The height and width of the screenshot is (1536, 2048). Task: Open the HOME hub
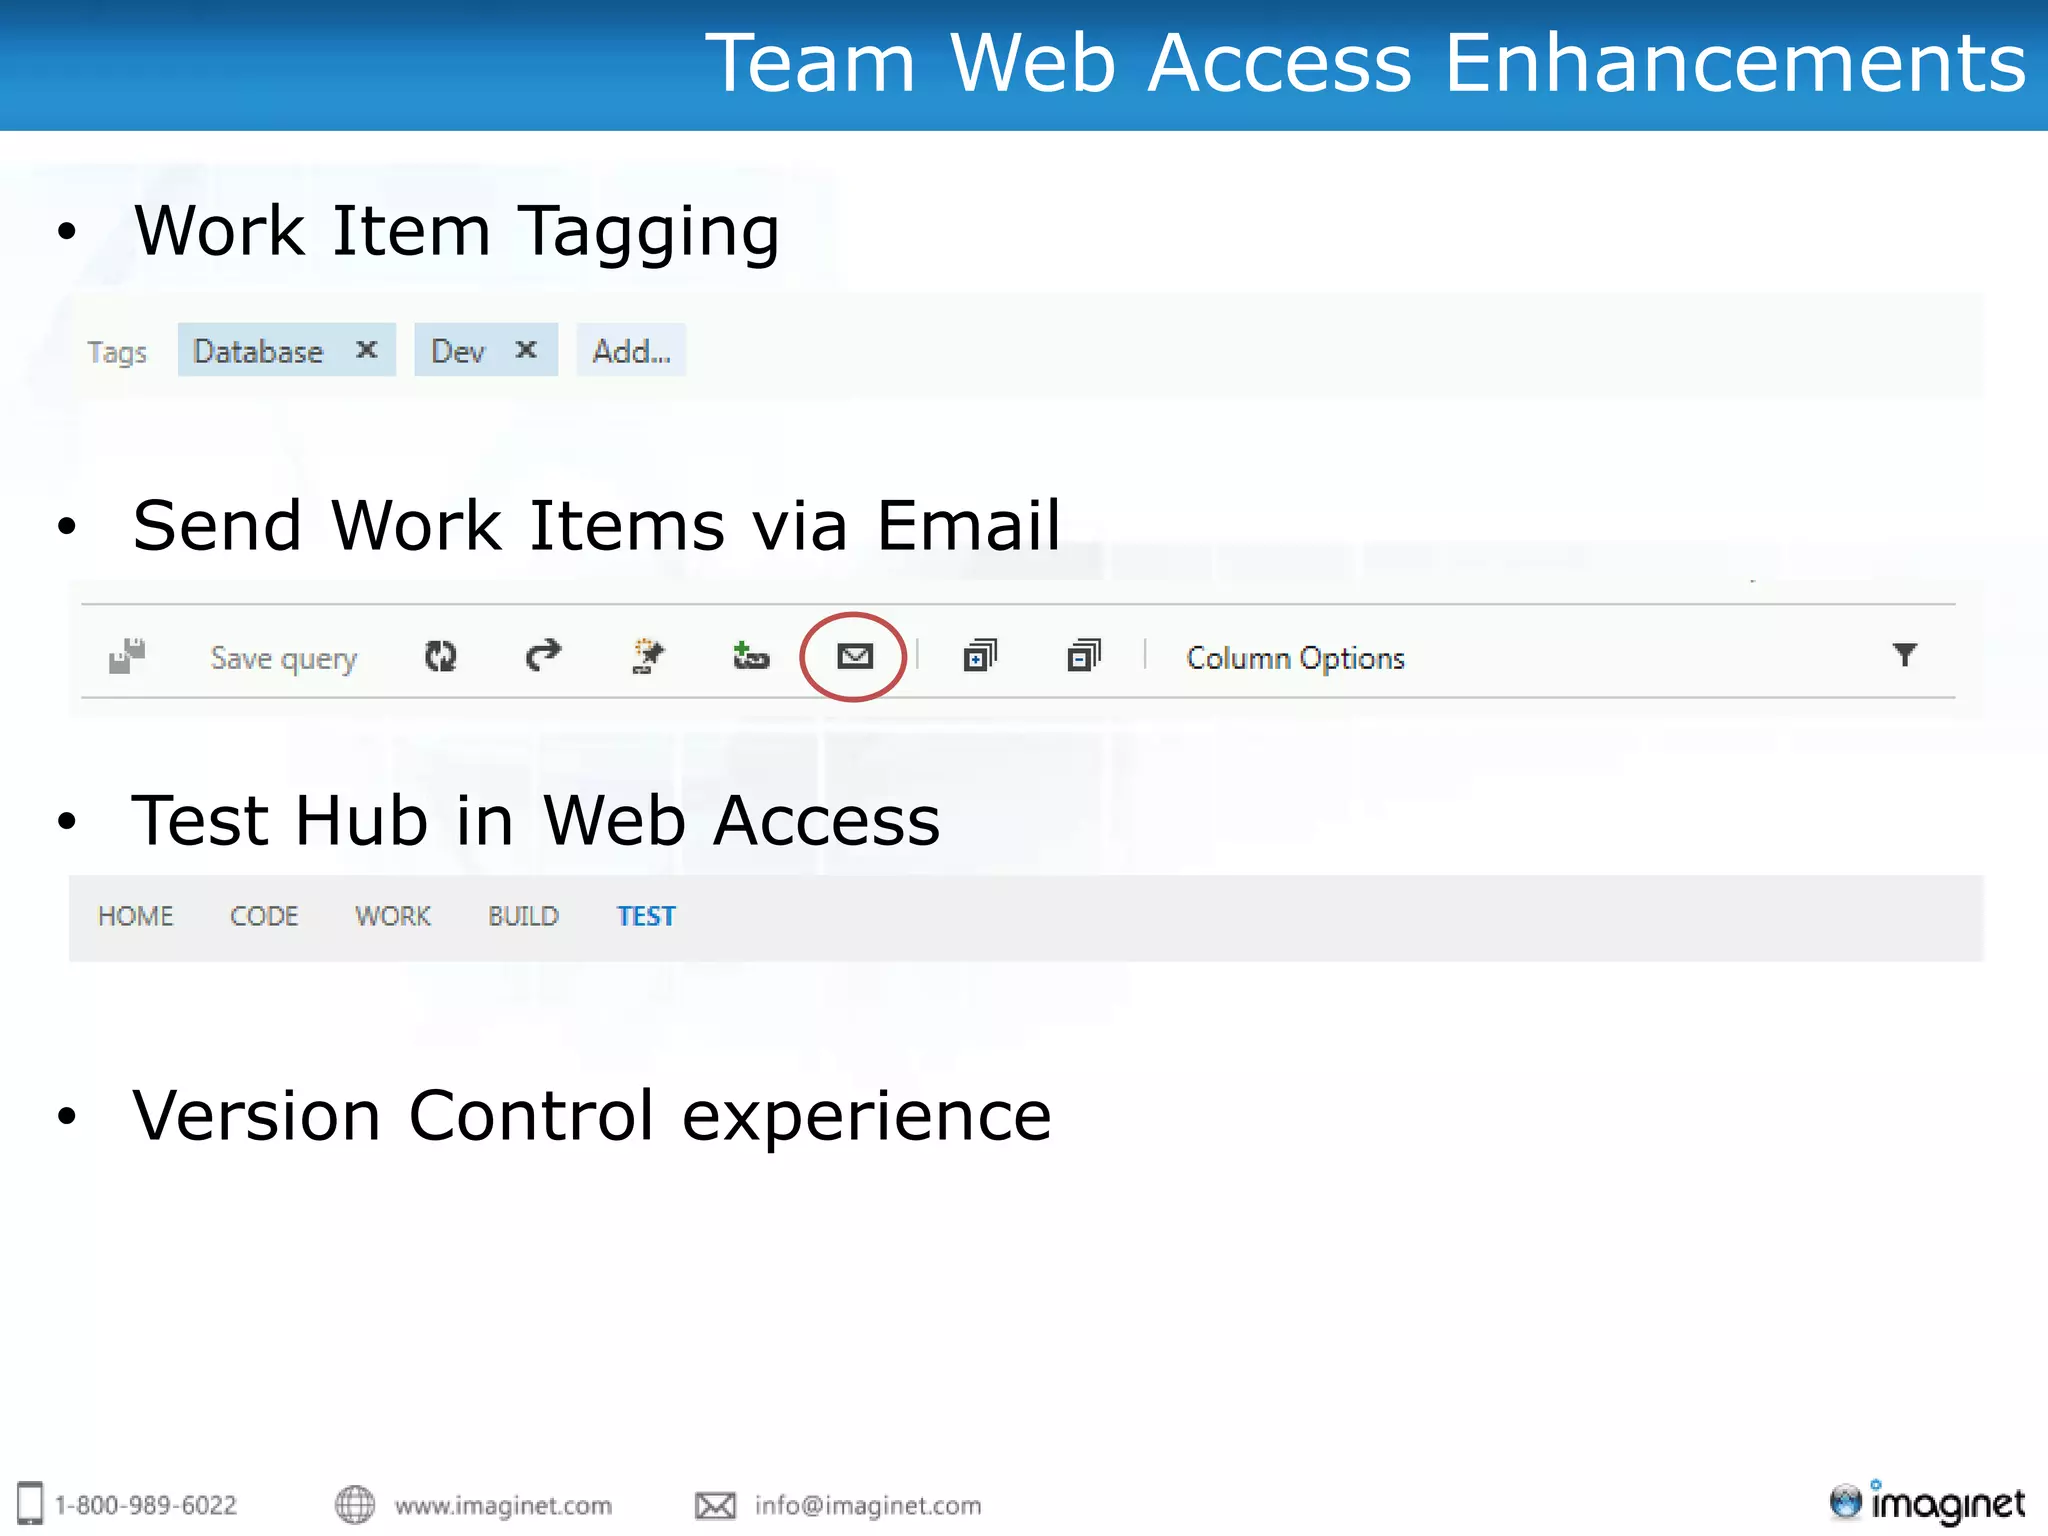135,916
